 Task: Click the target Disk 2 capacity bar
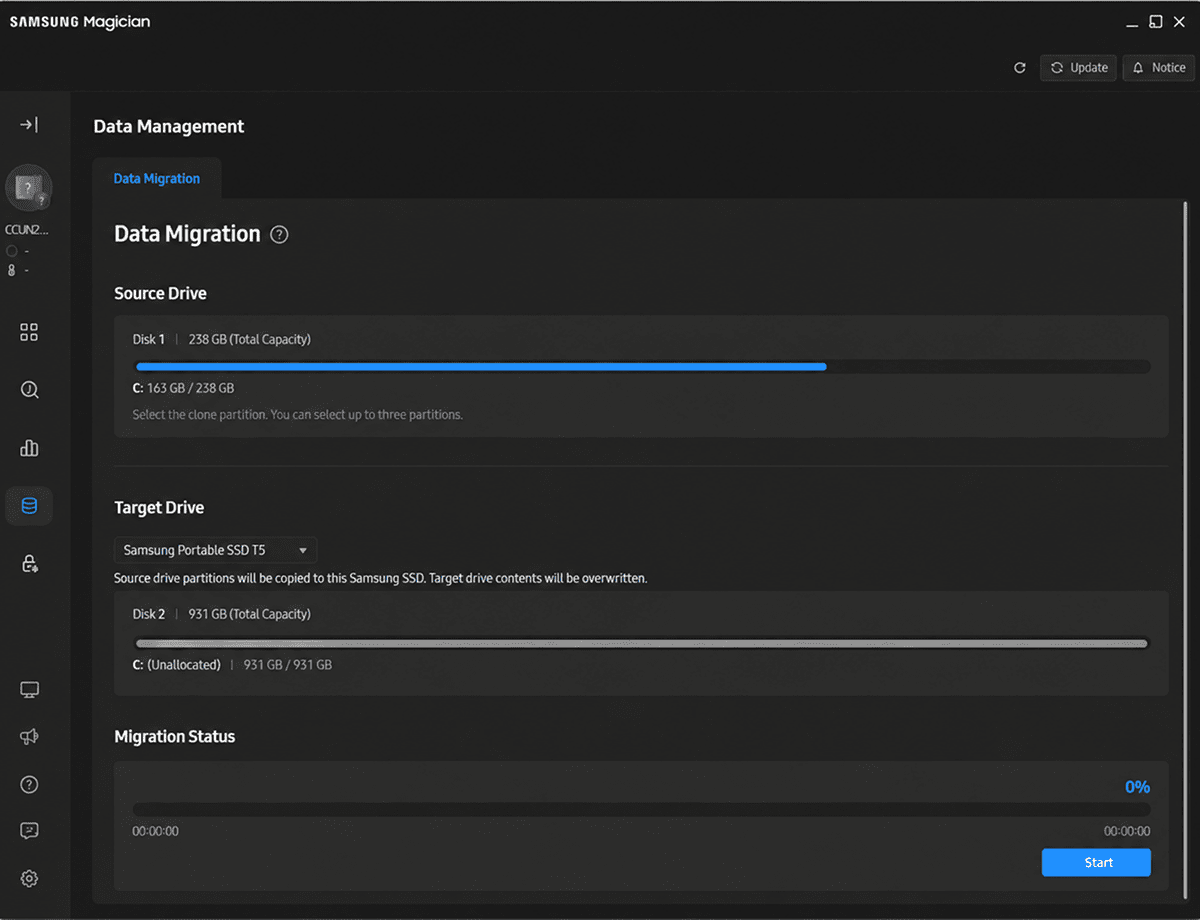(642, 643)
